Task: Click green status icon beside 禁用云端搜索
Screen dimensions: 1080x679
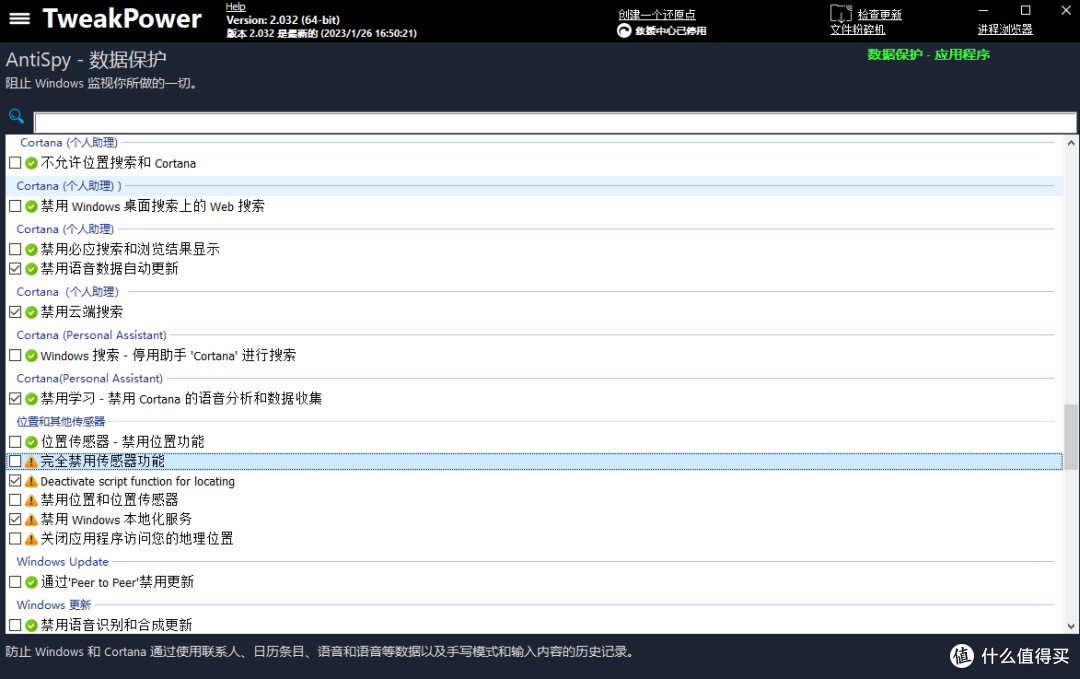Action: [32, 313]
